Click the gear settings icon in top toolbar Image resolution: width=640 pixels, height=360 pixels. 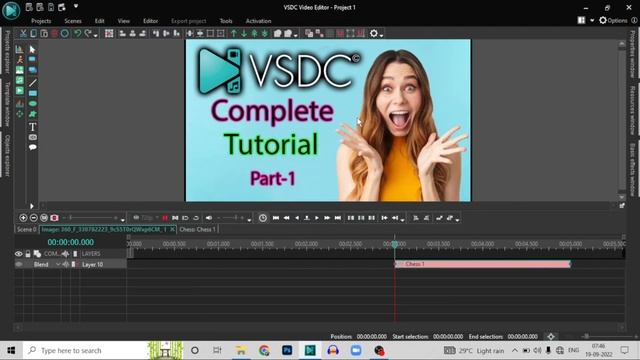373,33
